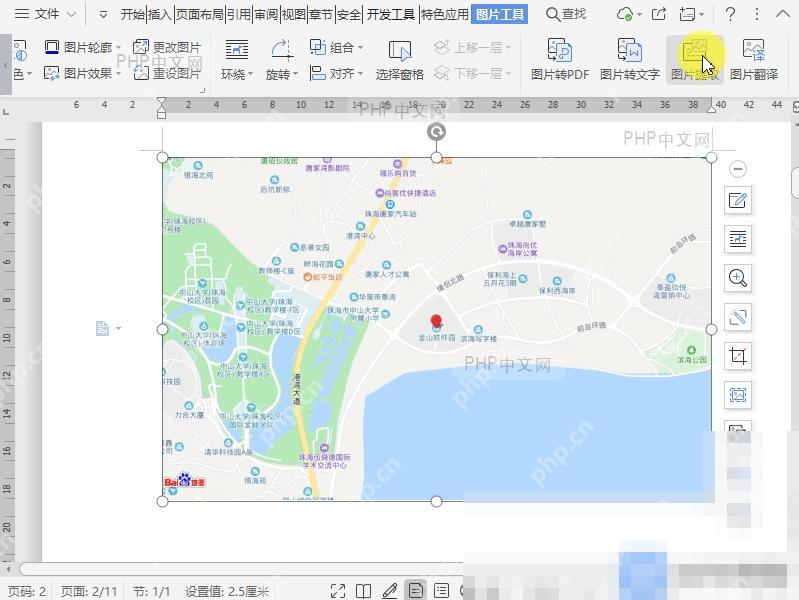Collapse the ribbon with the up chevron
The image size is (799, 600).
[783, 14]
